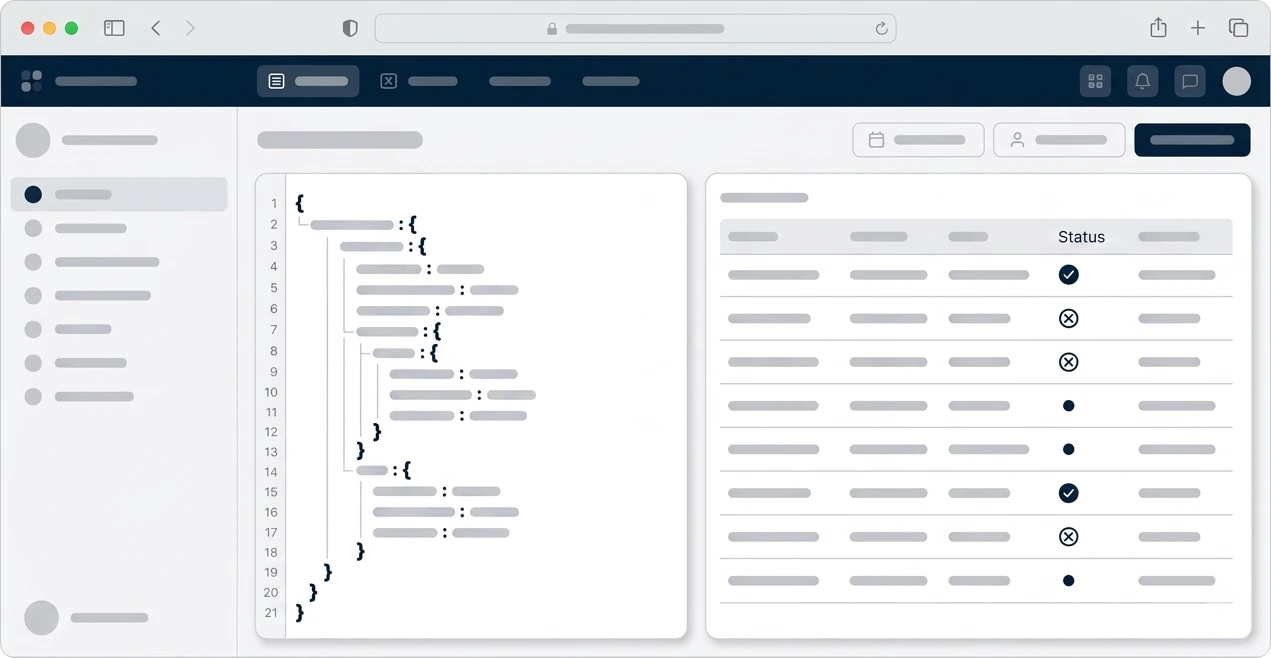Click the profile avatar atop the left sidebar

tap(33, 140)
